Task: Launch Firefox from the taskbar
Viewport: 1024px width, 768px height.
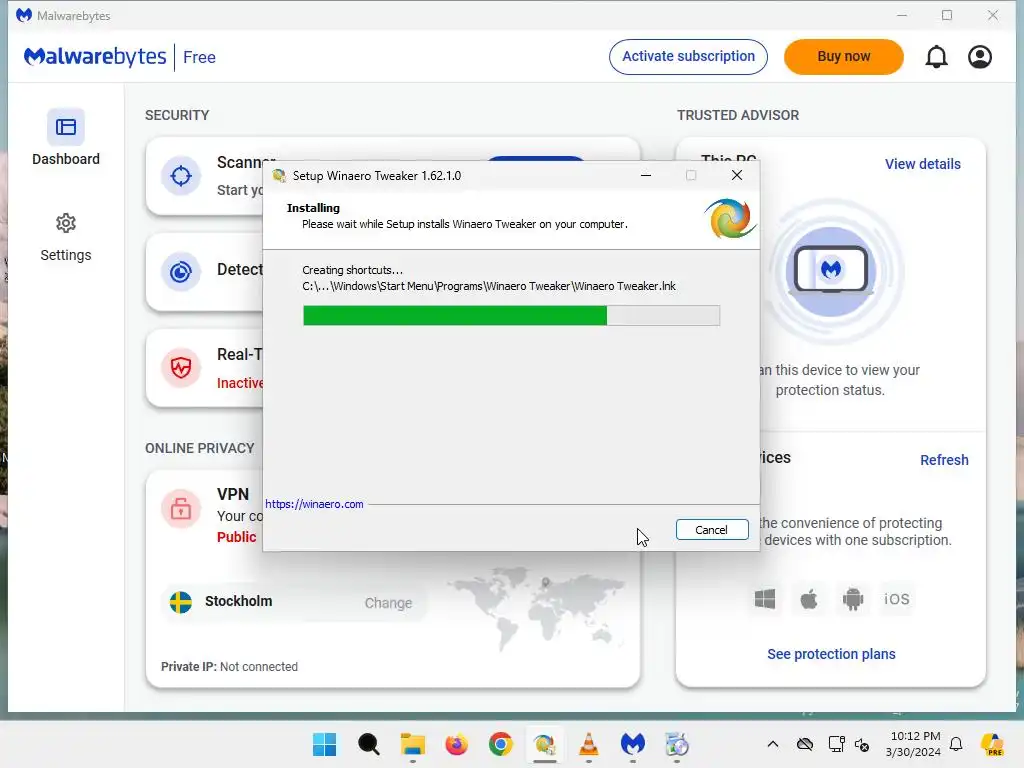Action: pyautogui.click(x=456, y=744)
